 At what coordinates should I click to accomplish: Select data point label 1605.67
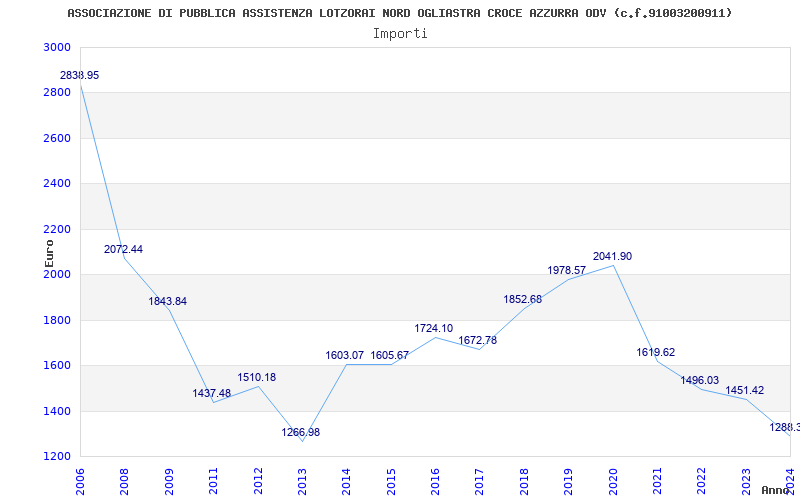point(390,356)
